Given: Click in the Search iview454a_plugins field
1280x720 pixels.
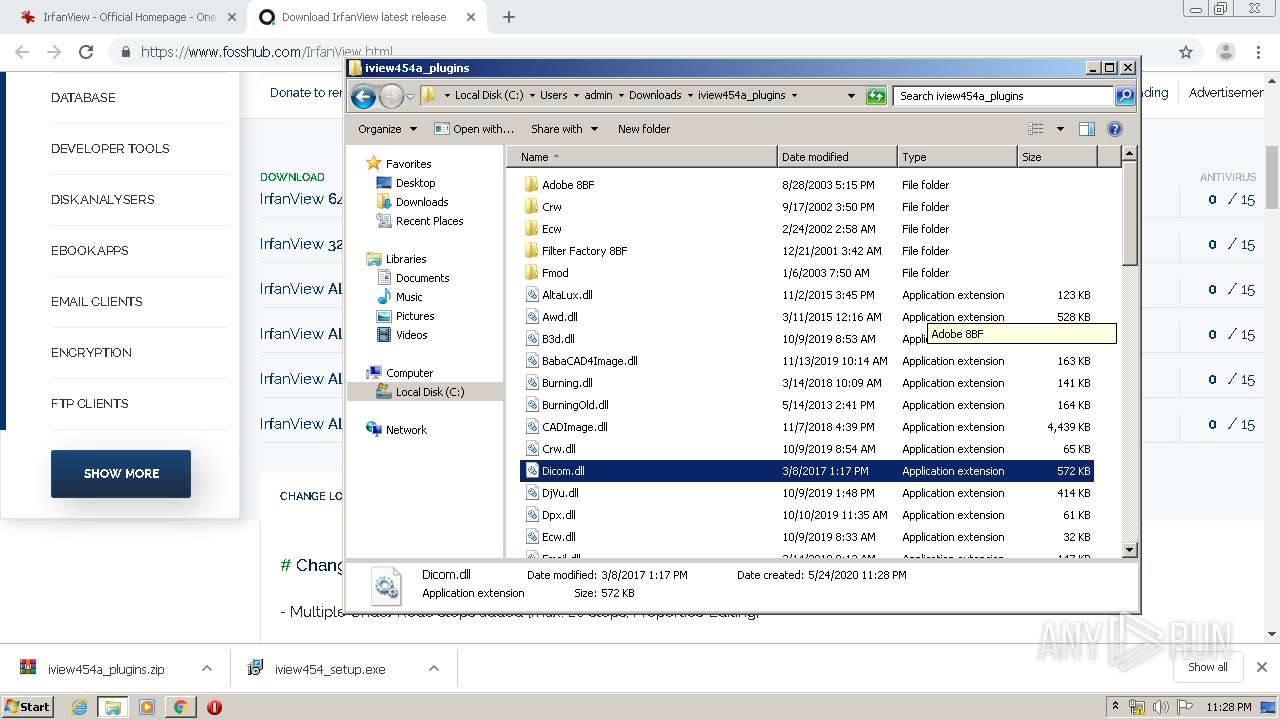Looking at the screenshot, I should coord(1003,96).
